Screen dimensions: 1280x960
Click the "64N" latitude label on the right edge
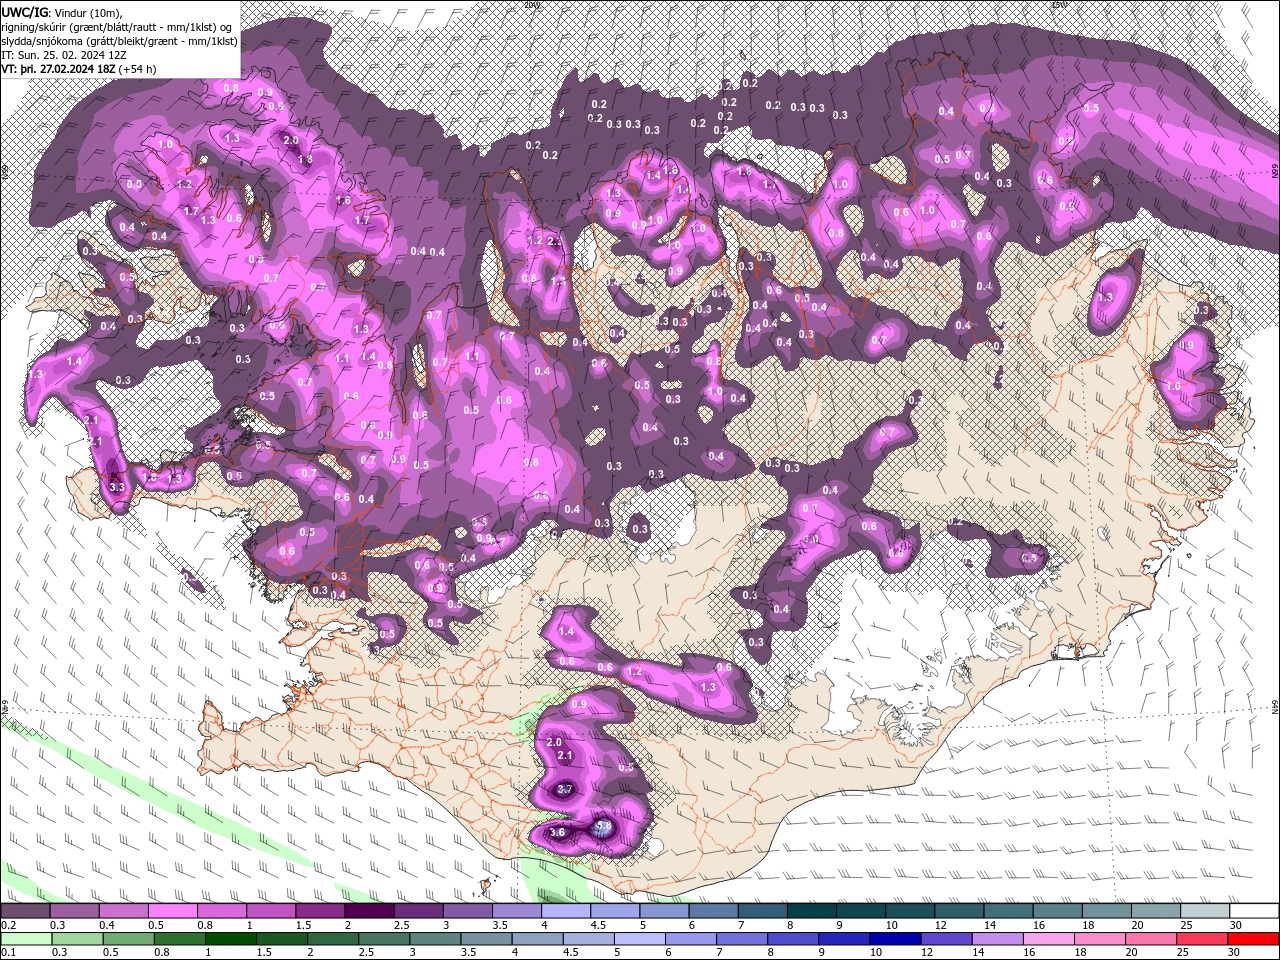point(1275,706)
